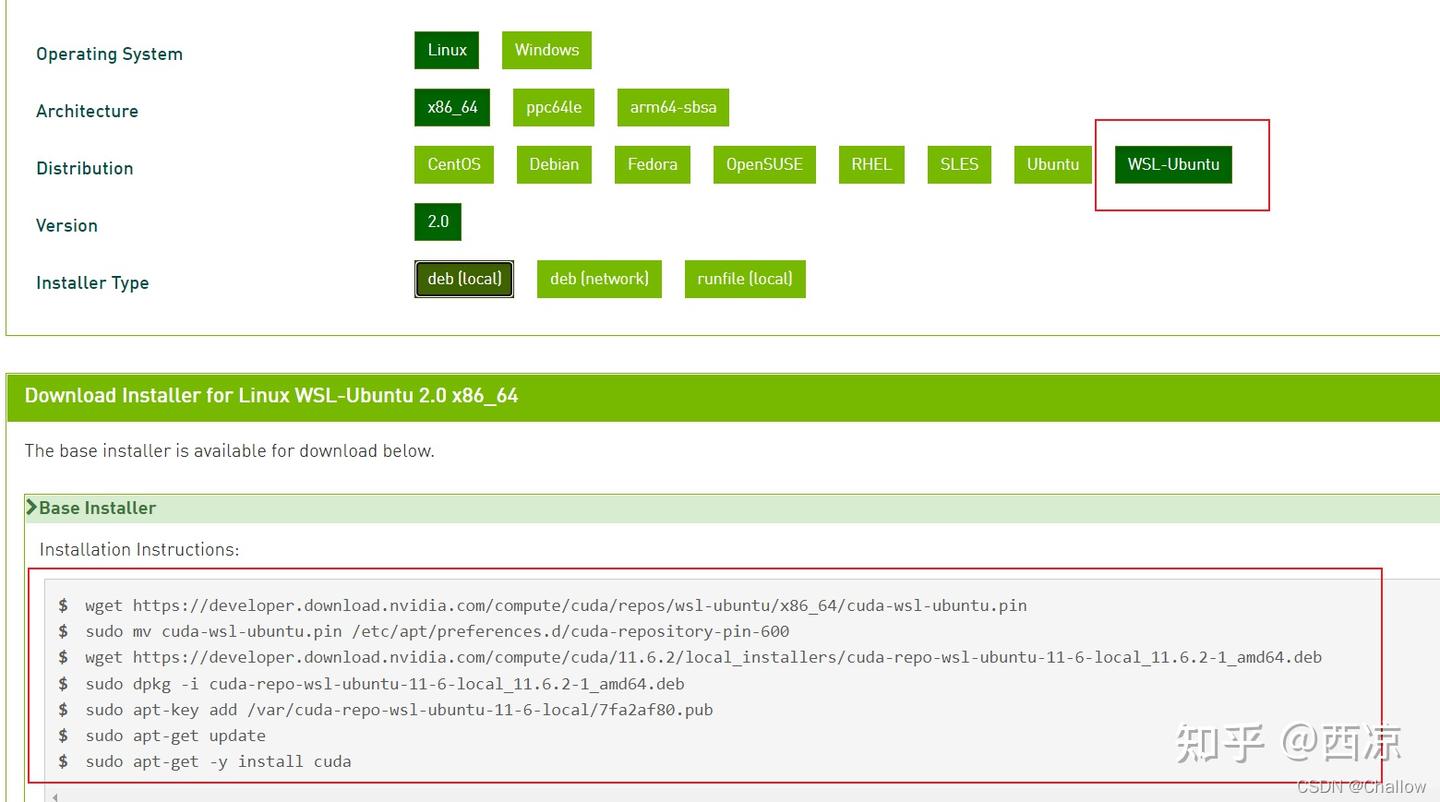Pick the deb (local) installer type
Image resolution: width=1440 pixels, height=802 pixels.
pyautogui.click(x=463, y=279)
